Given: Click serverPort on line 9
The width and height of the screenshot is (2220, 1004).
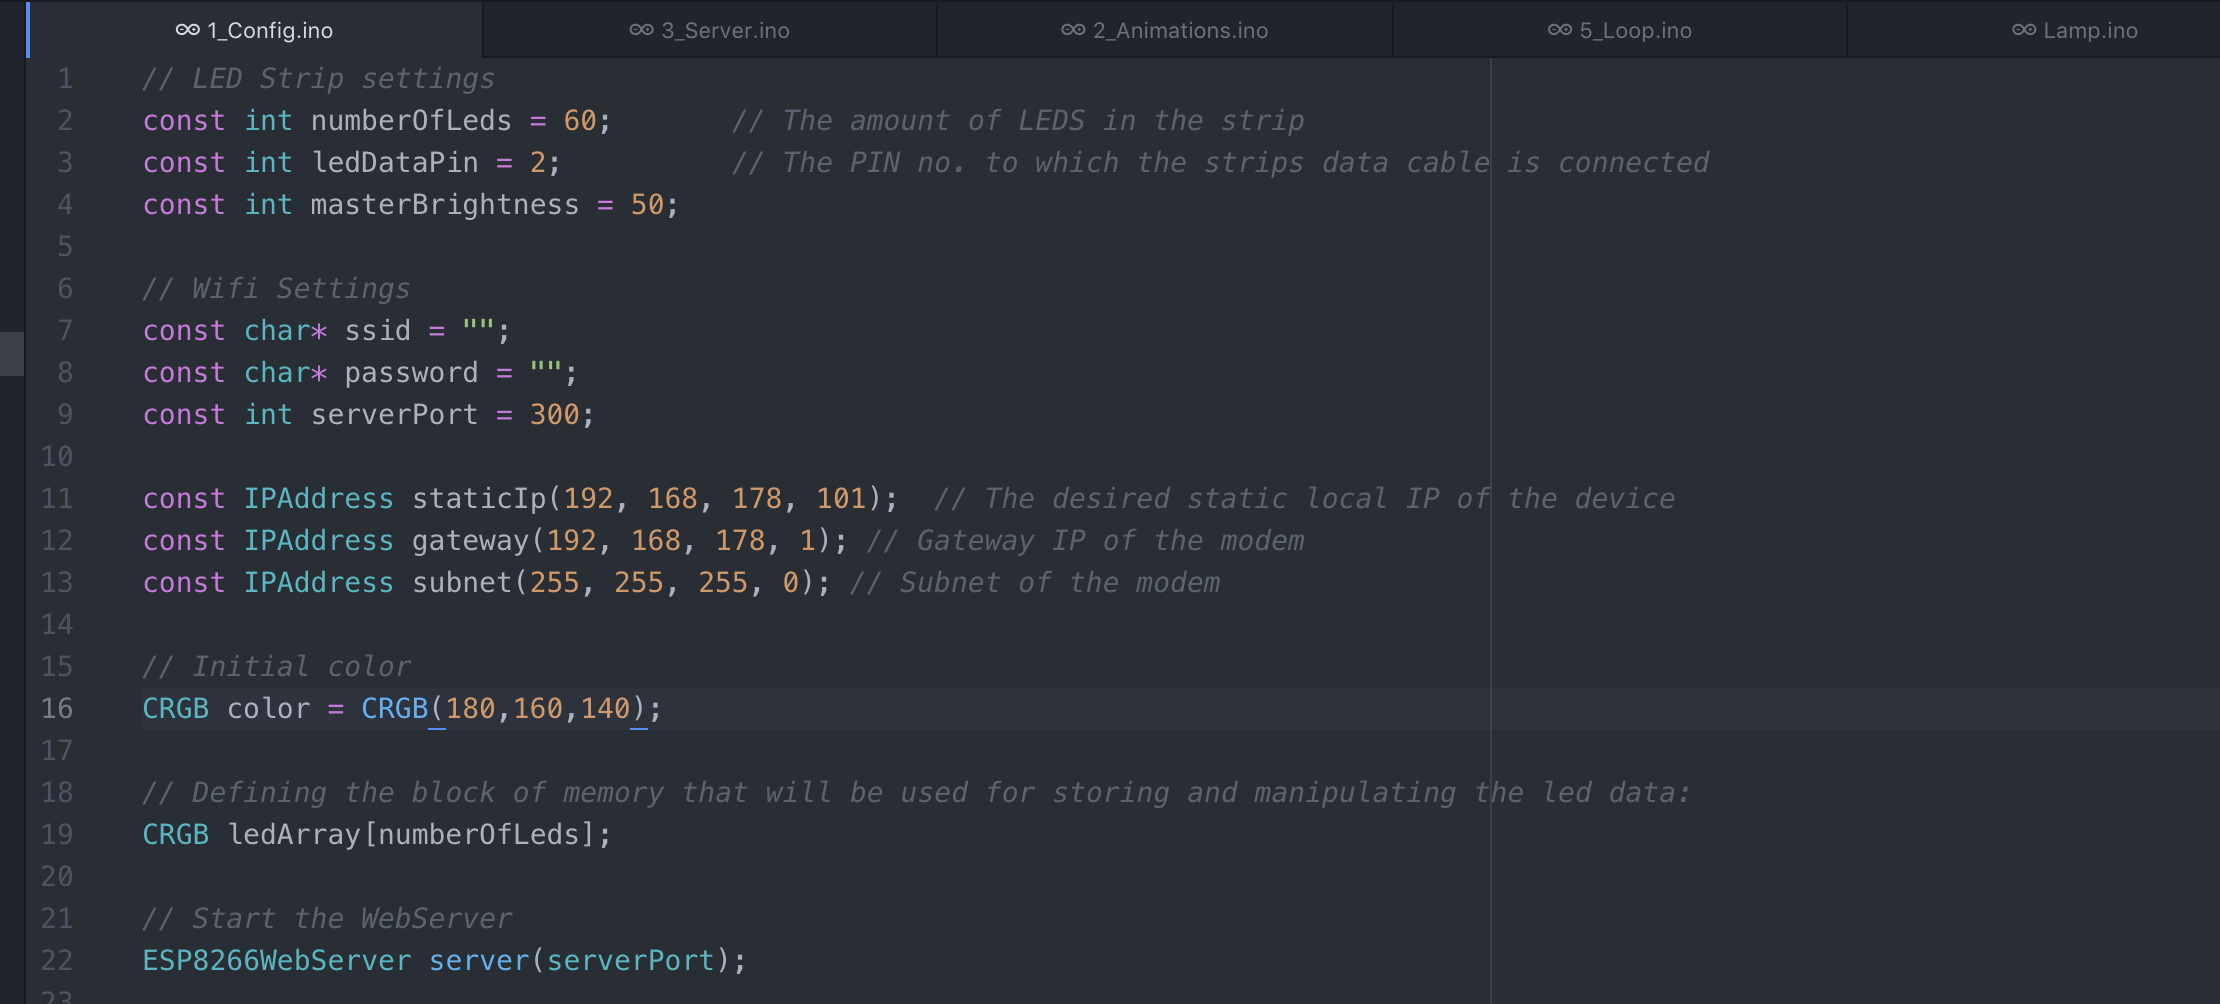Looking at the screenshot, I should pyautogui.click(x=395, y=414).
